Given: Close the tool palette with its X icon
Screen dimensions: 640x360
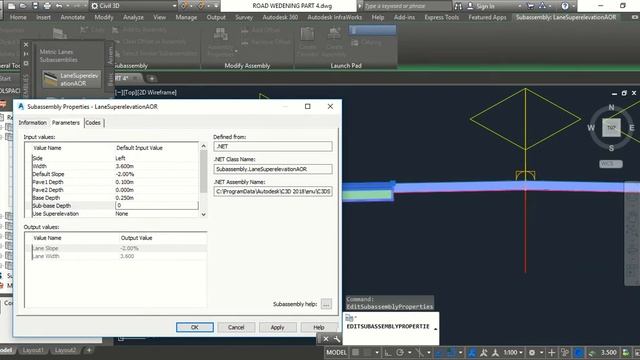Looking at the screenshot, I should coord(26,44).
